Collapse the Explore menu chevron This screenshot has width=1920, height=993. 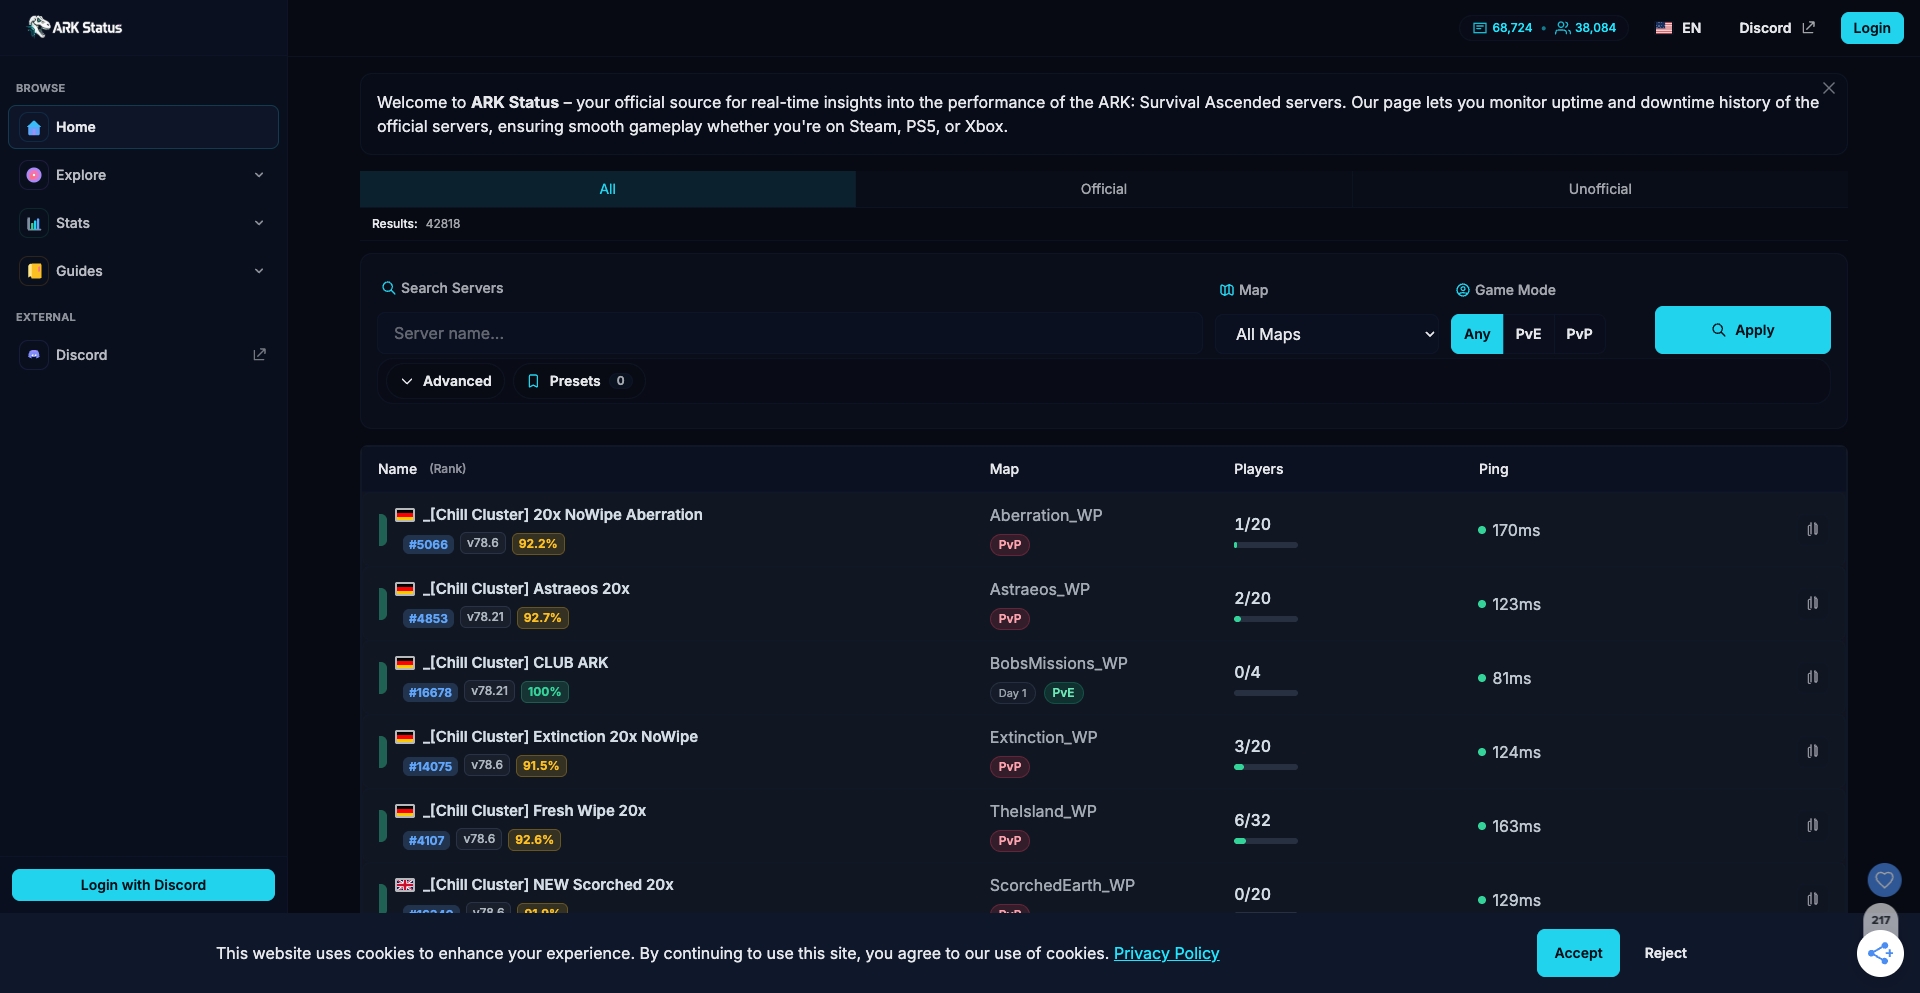click(259, 174)
